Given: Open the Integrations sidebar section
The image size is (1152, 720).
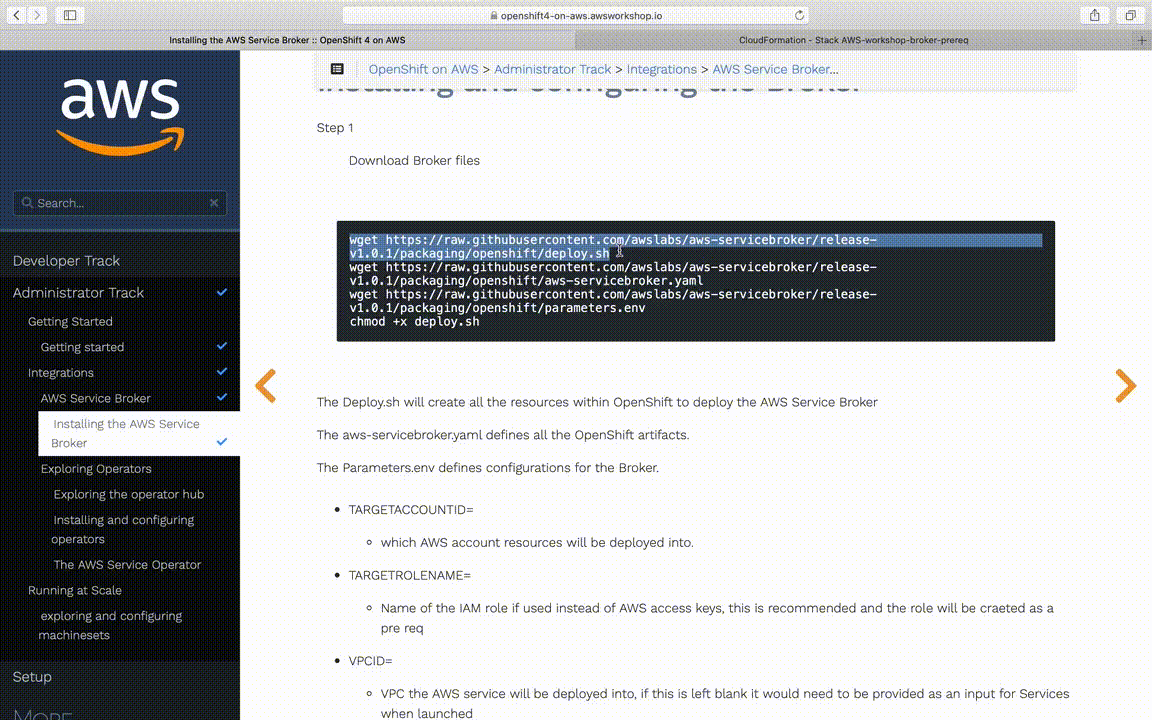Looking at the screenshot, I should (60, 372).
